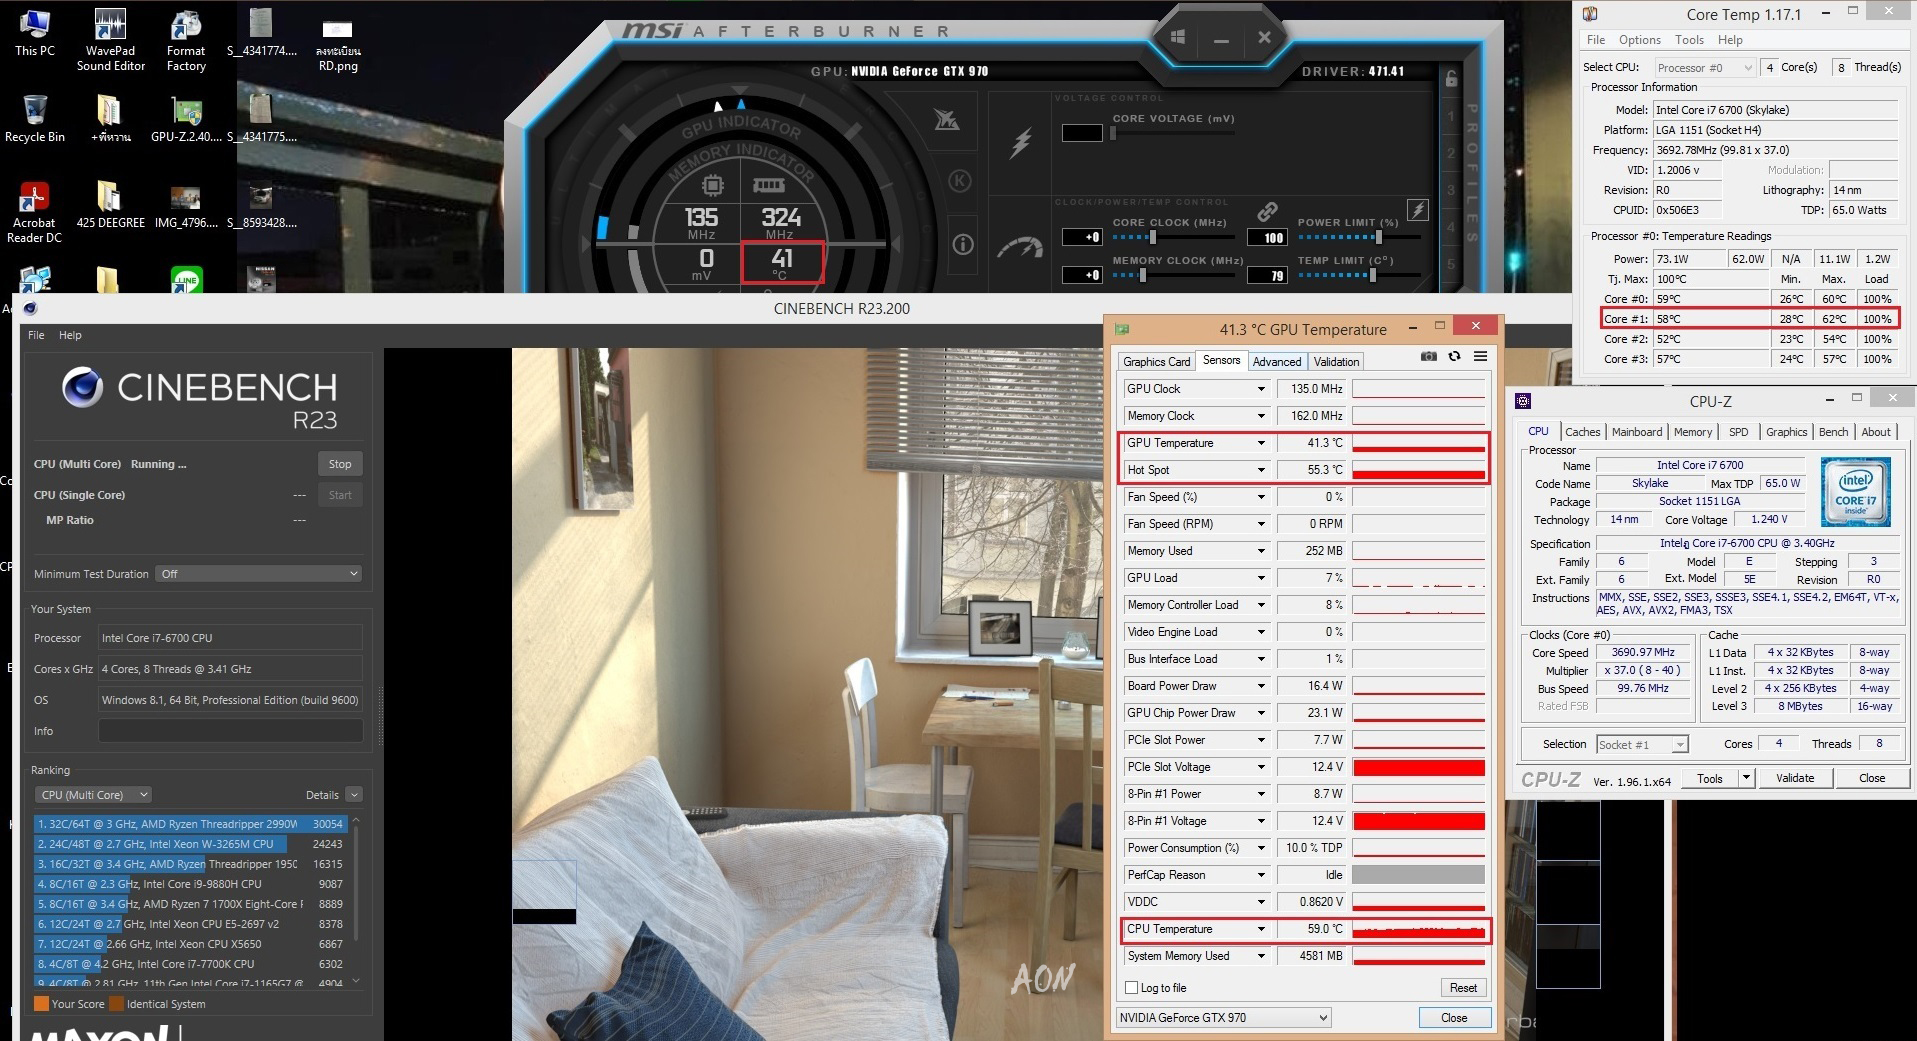Enable the GPU-Z Log to file checkbox

tap(1132, 988)
